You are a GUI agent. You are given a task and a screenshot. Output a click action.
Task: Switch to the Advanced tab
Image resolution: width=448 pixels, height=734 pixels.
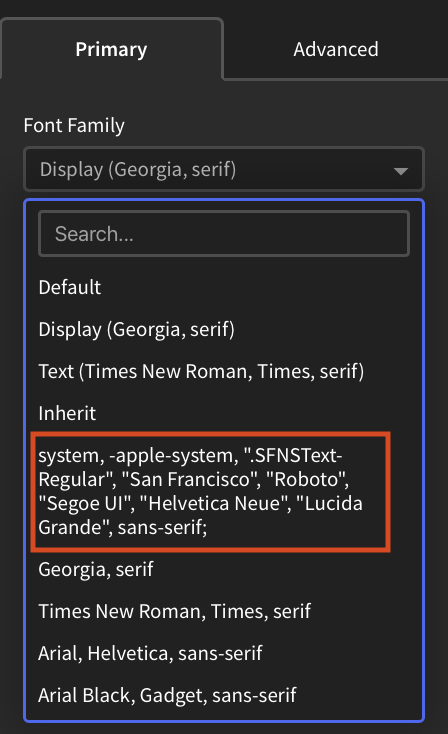pos(336,49)
